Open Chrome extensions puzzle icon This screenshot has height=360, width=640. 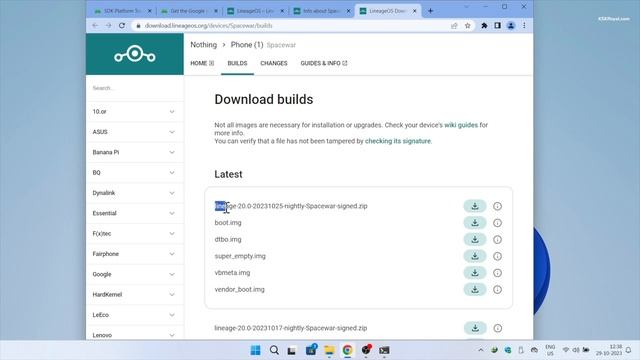(x=484, y=25)
